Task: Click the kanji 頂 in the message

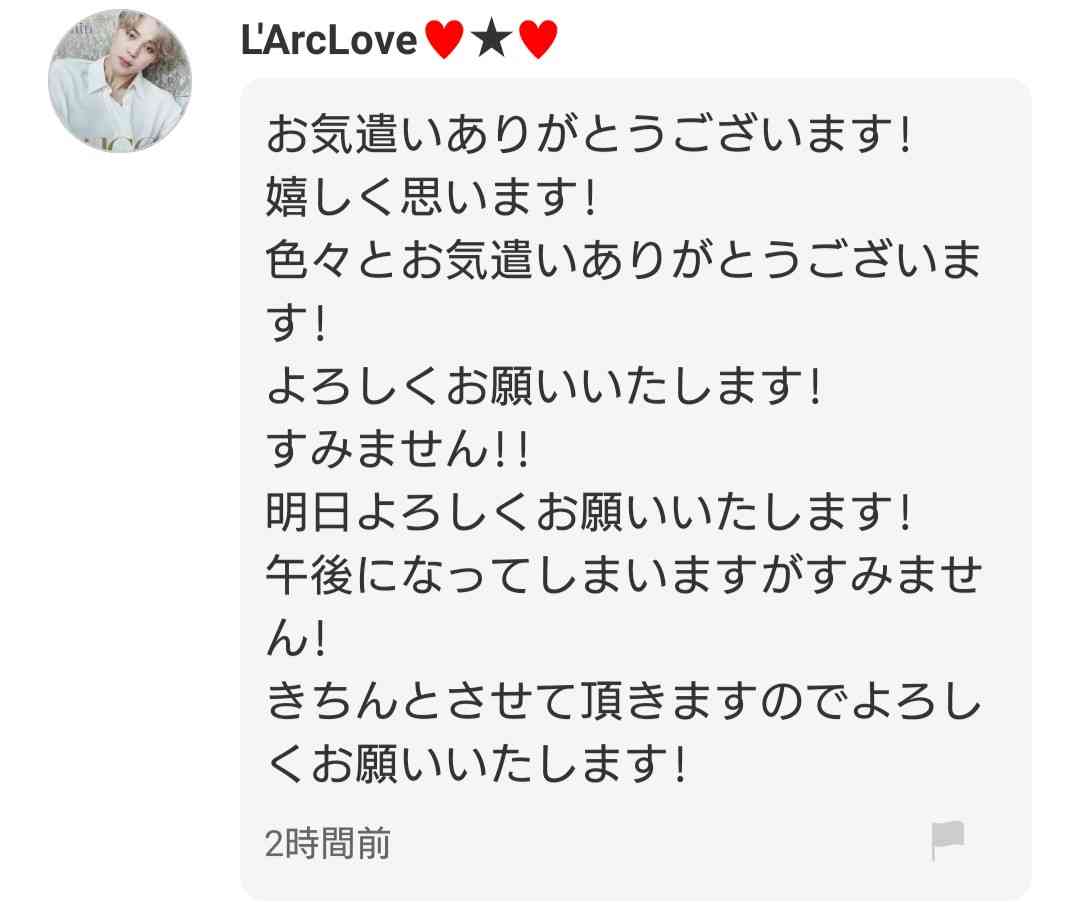Action: (x=603, y=701)
